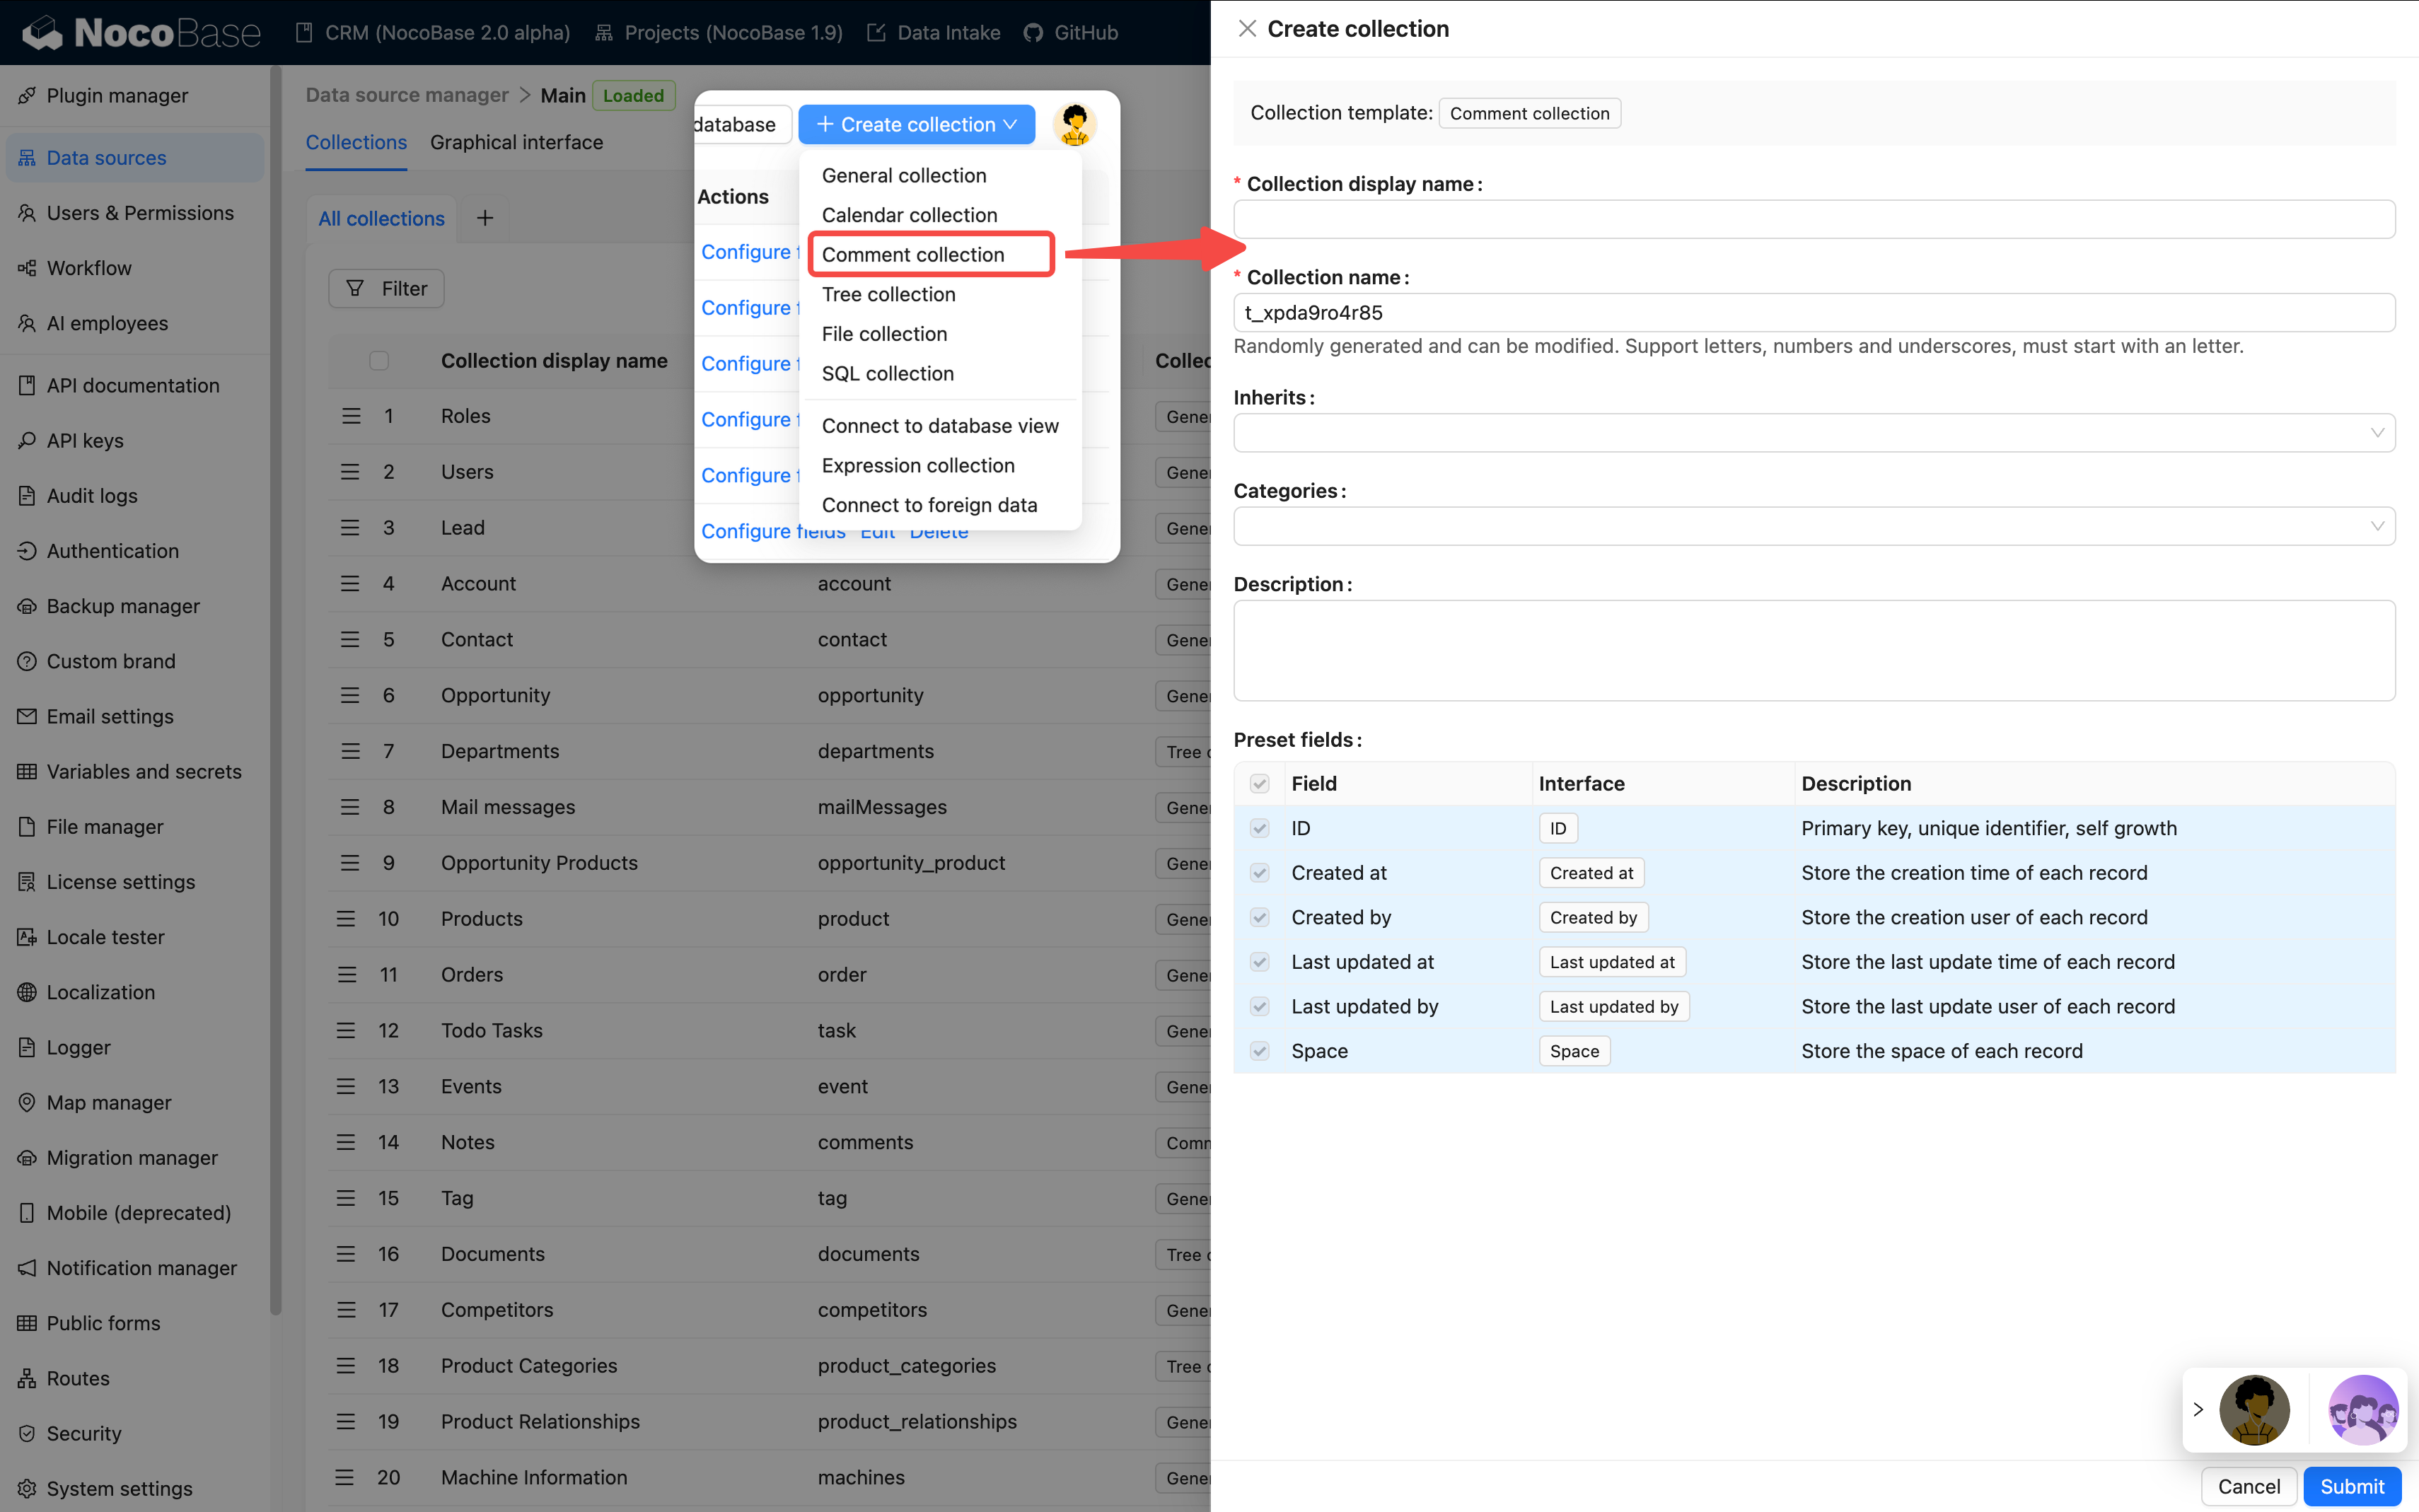The width and height of the screenshot is (2419, 1512).
Task: Select Tree collection from the menu
Action: (888, 294)
